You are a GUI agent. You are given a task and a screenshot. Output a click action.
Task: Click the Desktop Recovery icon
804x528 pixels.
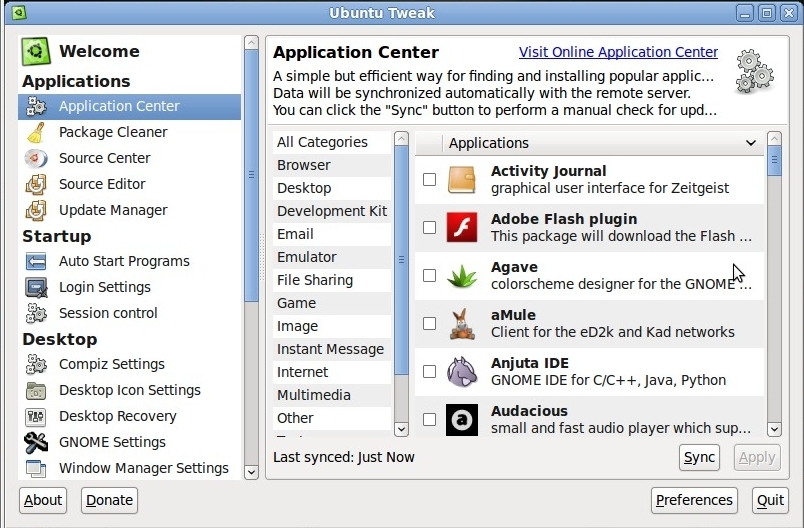click(x=36, y=416)
